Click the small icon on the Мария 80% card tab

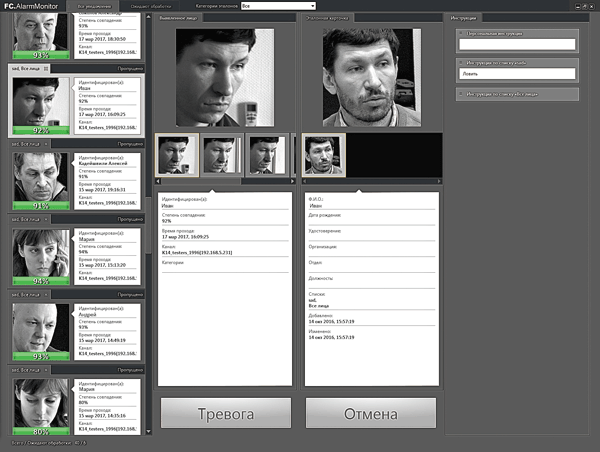46,370
